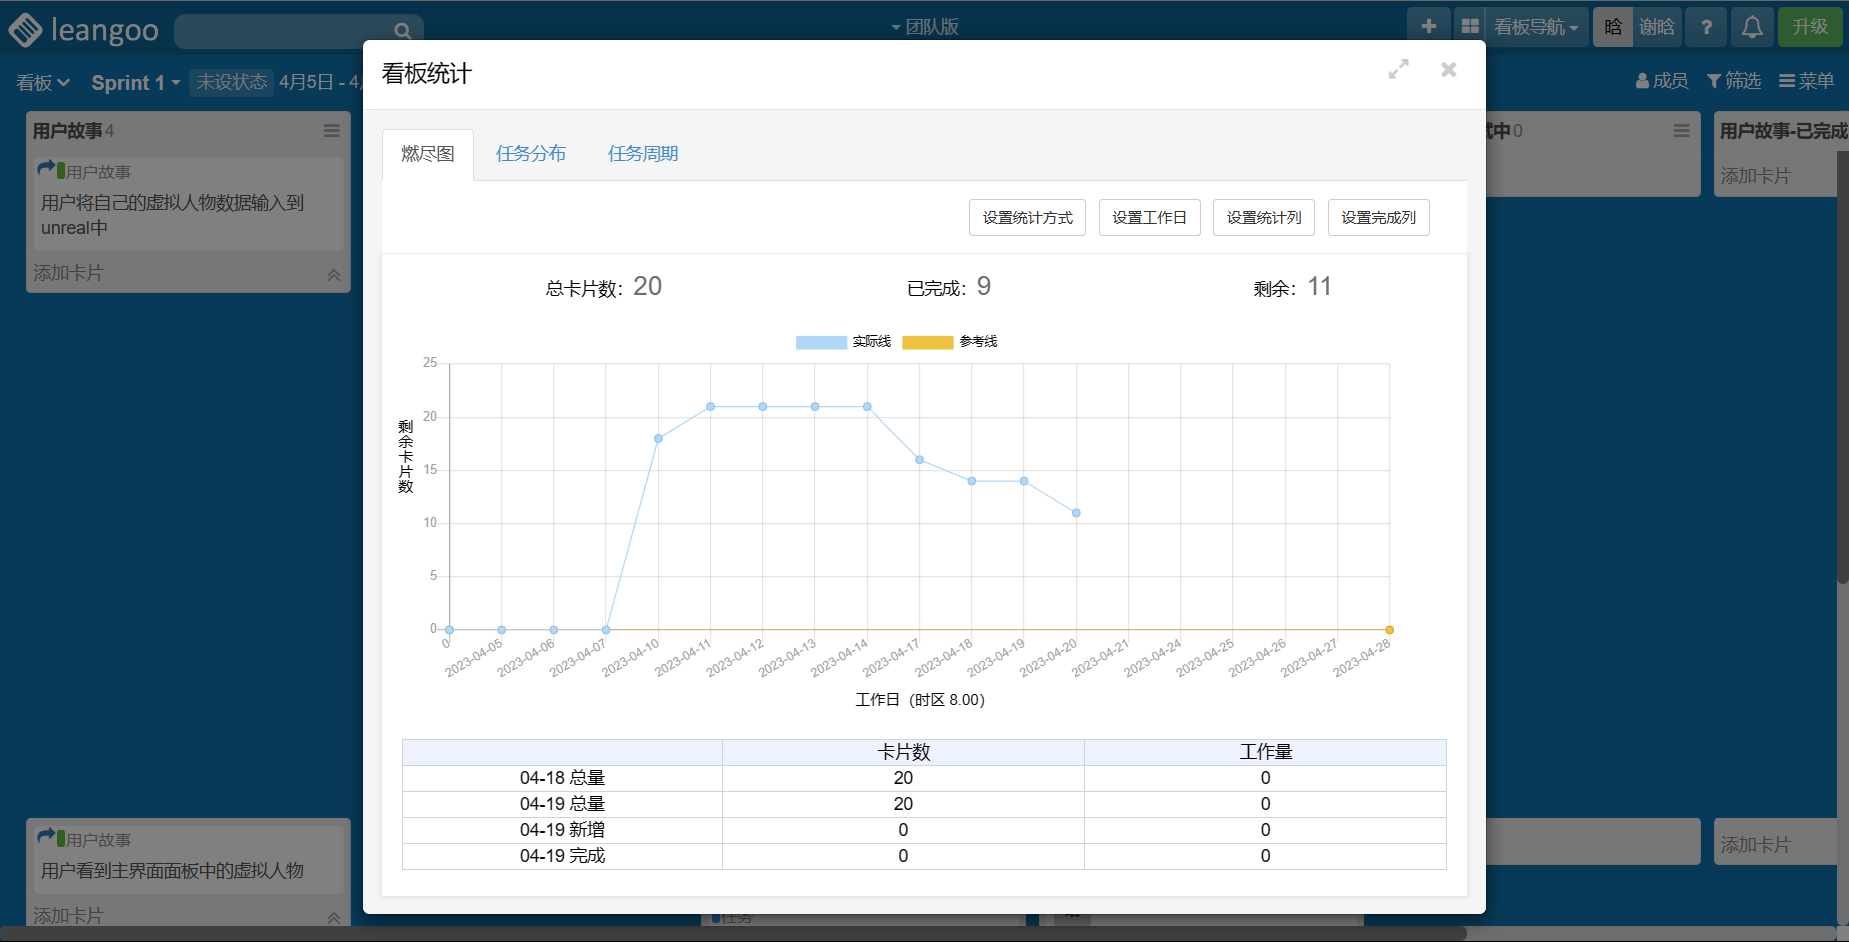
Task: Click the 已完成 value 9
Action: 984,287
